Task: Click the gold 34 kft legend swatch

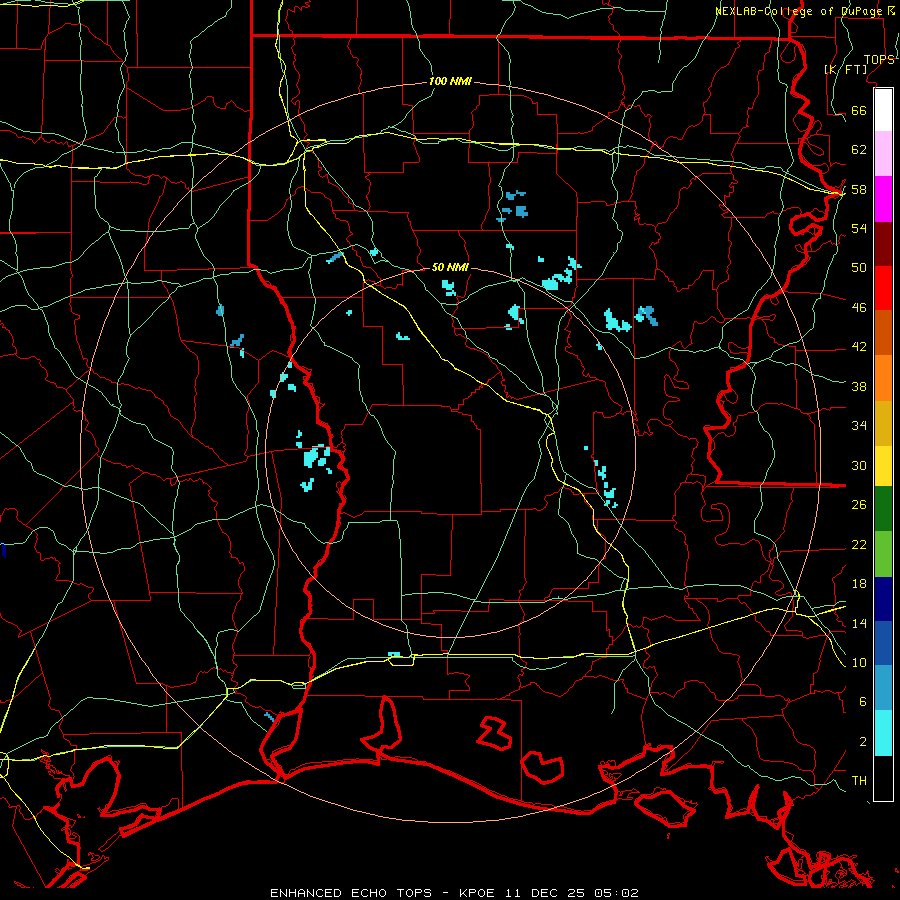Action: [883, 423]
